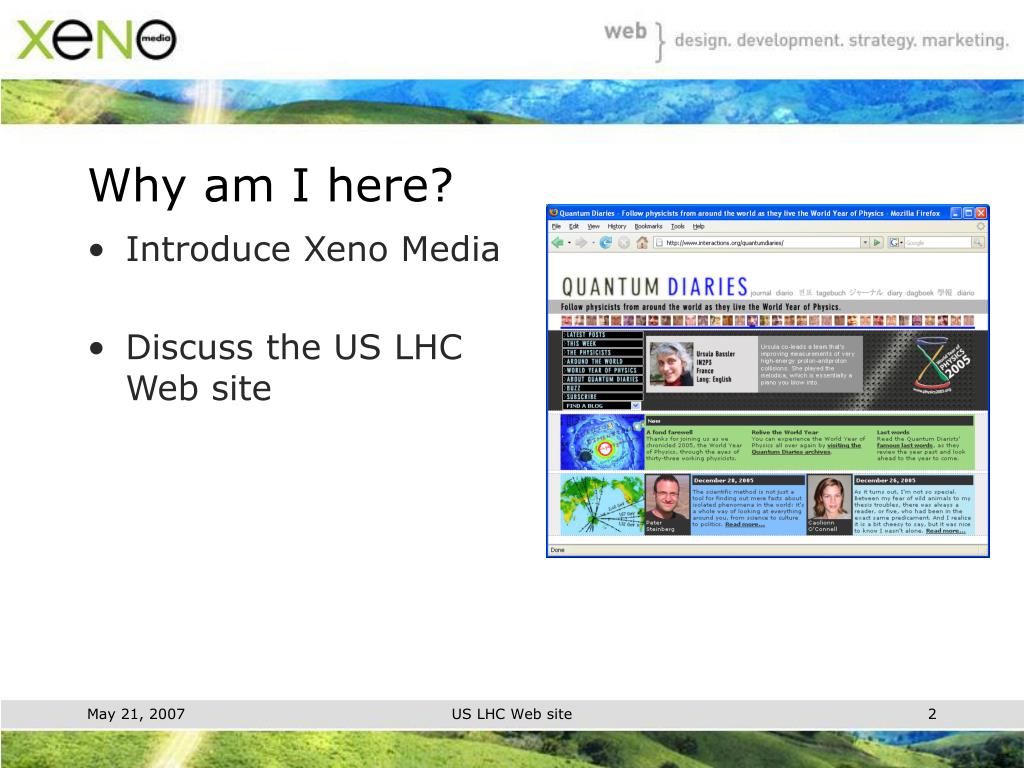The width and height of the screenshot is (1024, 768).
Task: Click the Google search engine icon
Action: pyautogui.click(x=893, y=242)
